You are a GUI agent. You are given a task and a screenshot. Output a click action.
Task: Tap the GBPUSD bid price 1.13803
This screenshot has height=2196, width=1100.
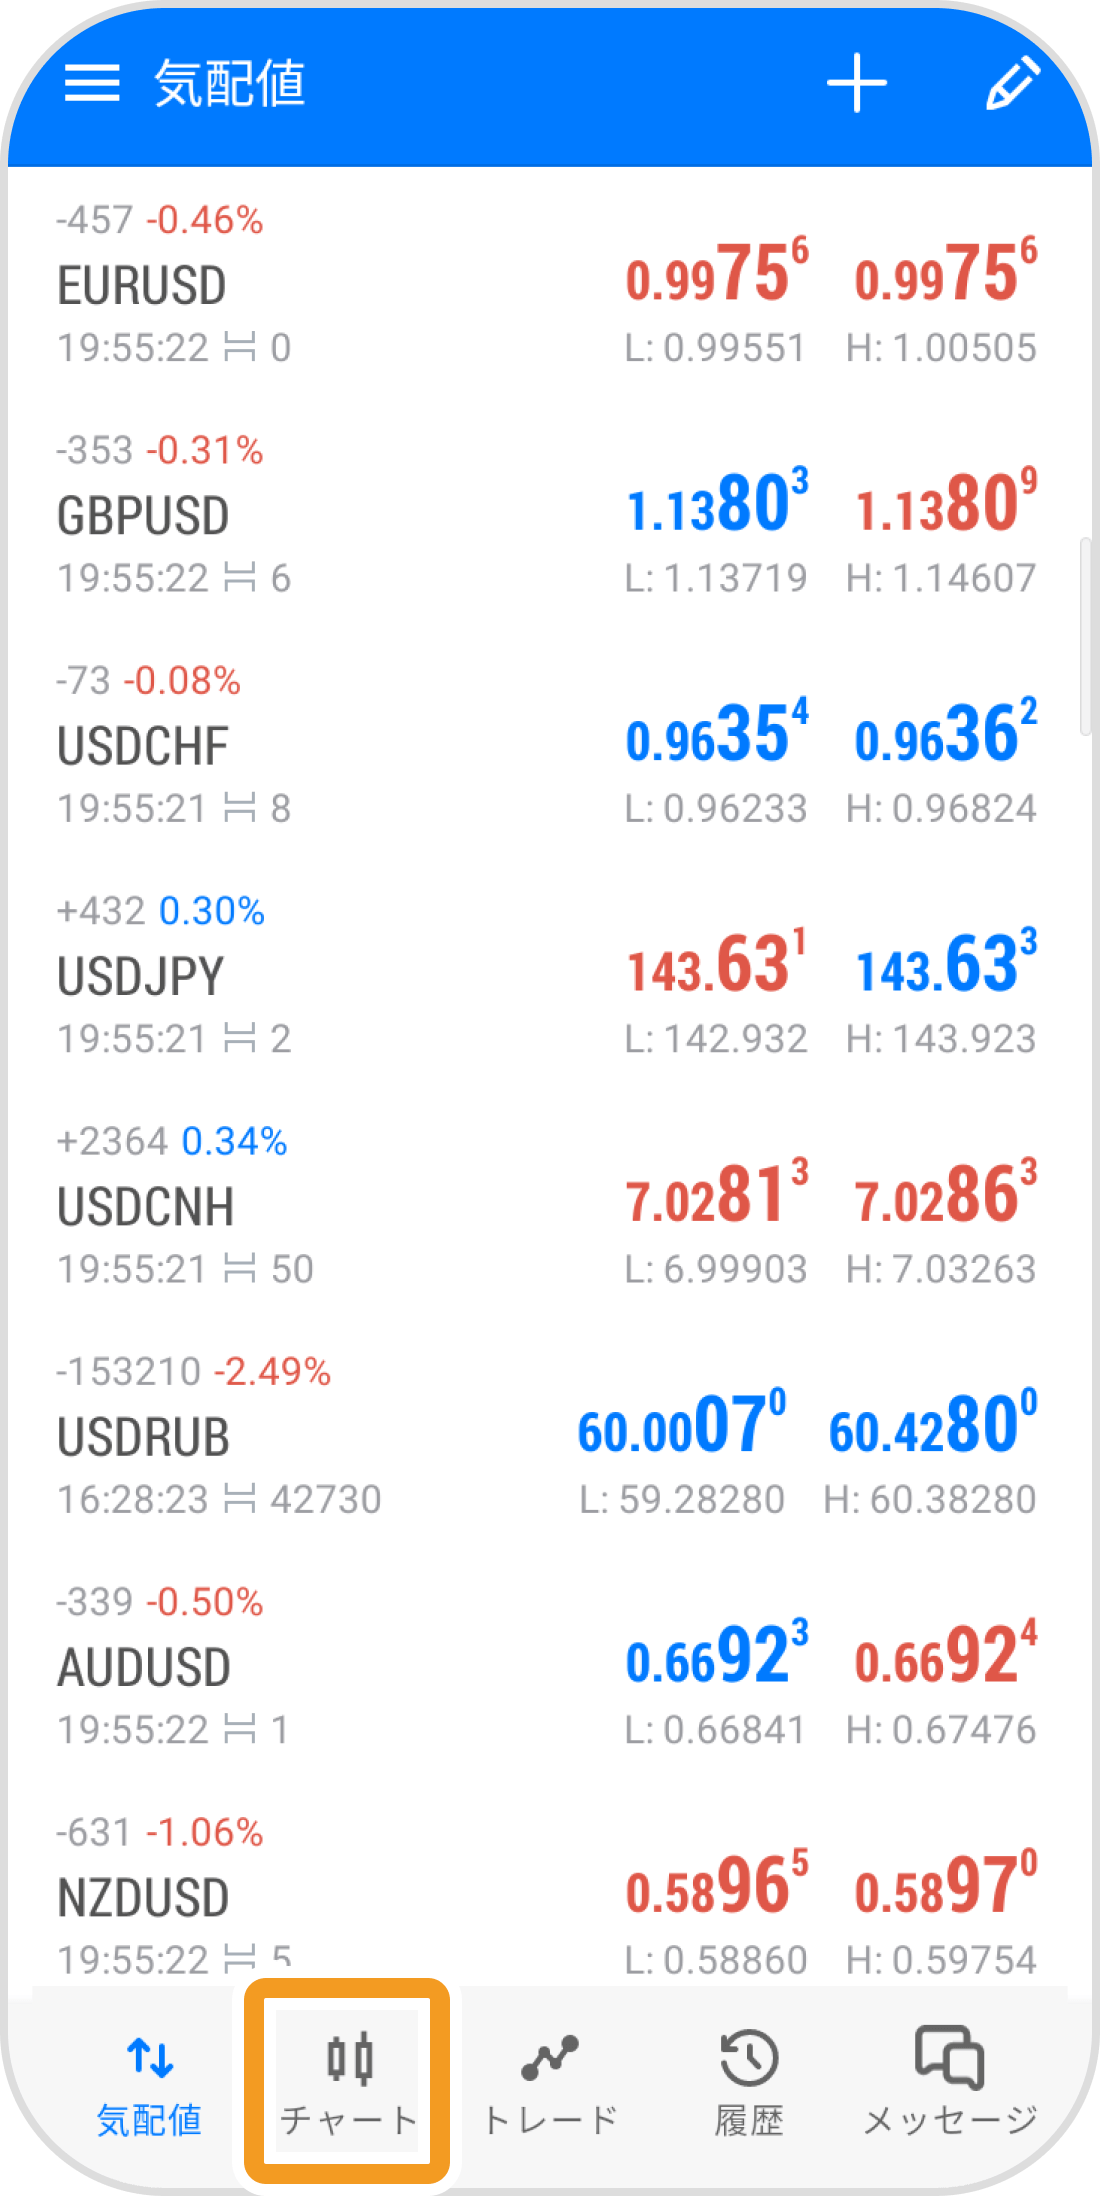tap(716, 502)
